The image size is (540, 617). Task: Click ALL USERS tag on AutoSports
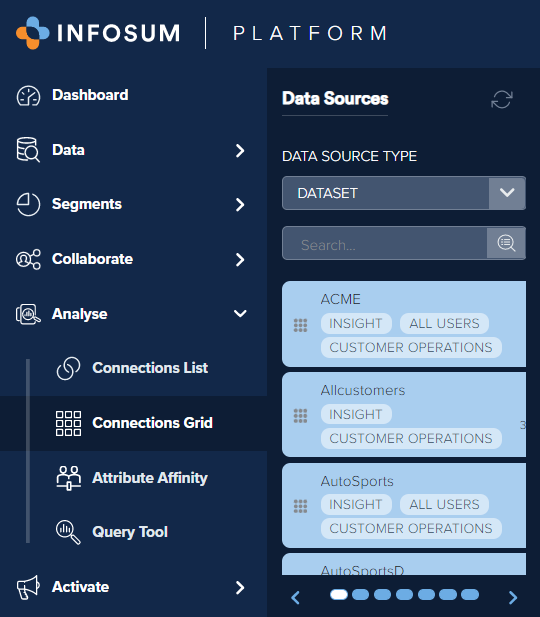coord(444,504)
